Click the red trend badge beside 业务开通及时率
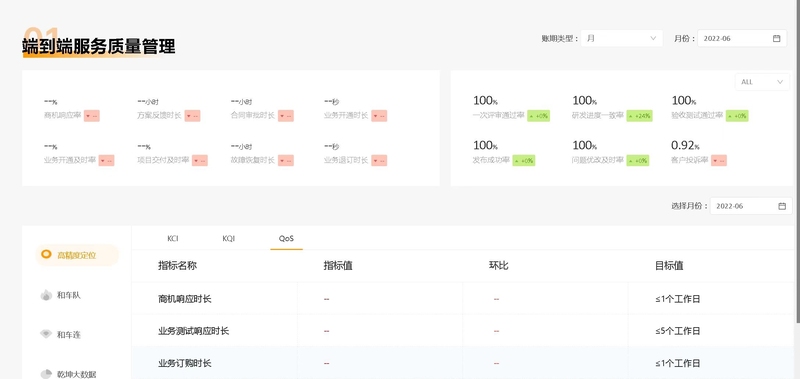Screen dimensions: 800x379 coord(106,160)
